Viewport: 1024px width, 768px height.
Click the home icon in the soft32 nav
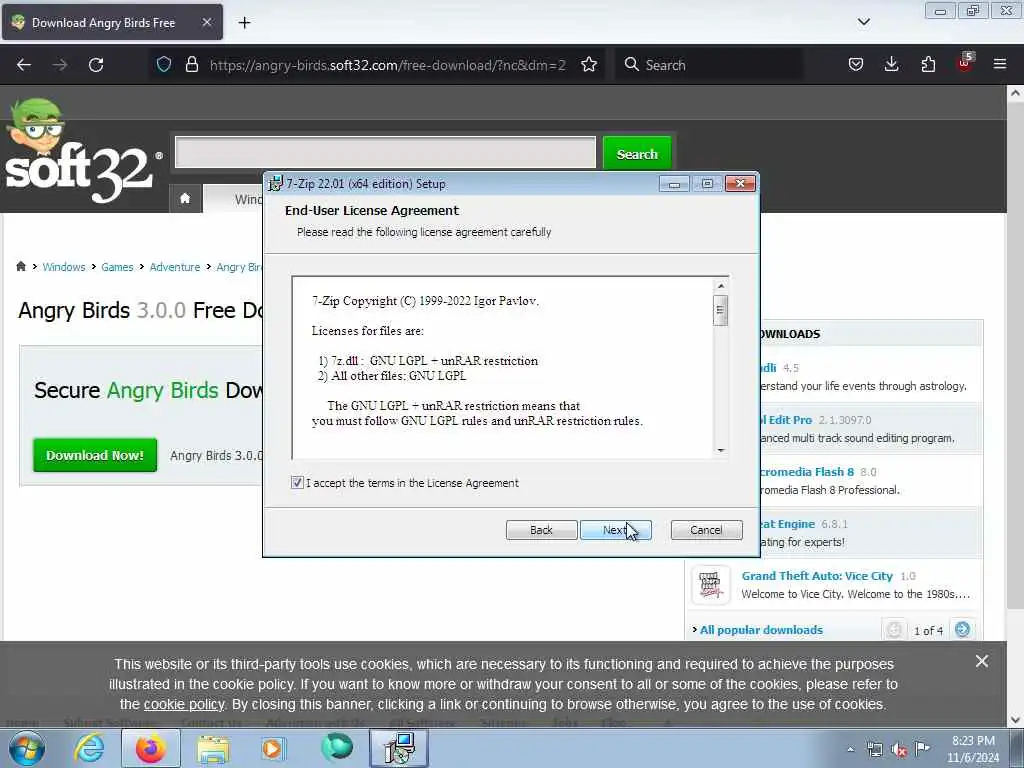[185, 199]
